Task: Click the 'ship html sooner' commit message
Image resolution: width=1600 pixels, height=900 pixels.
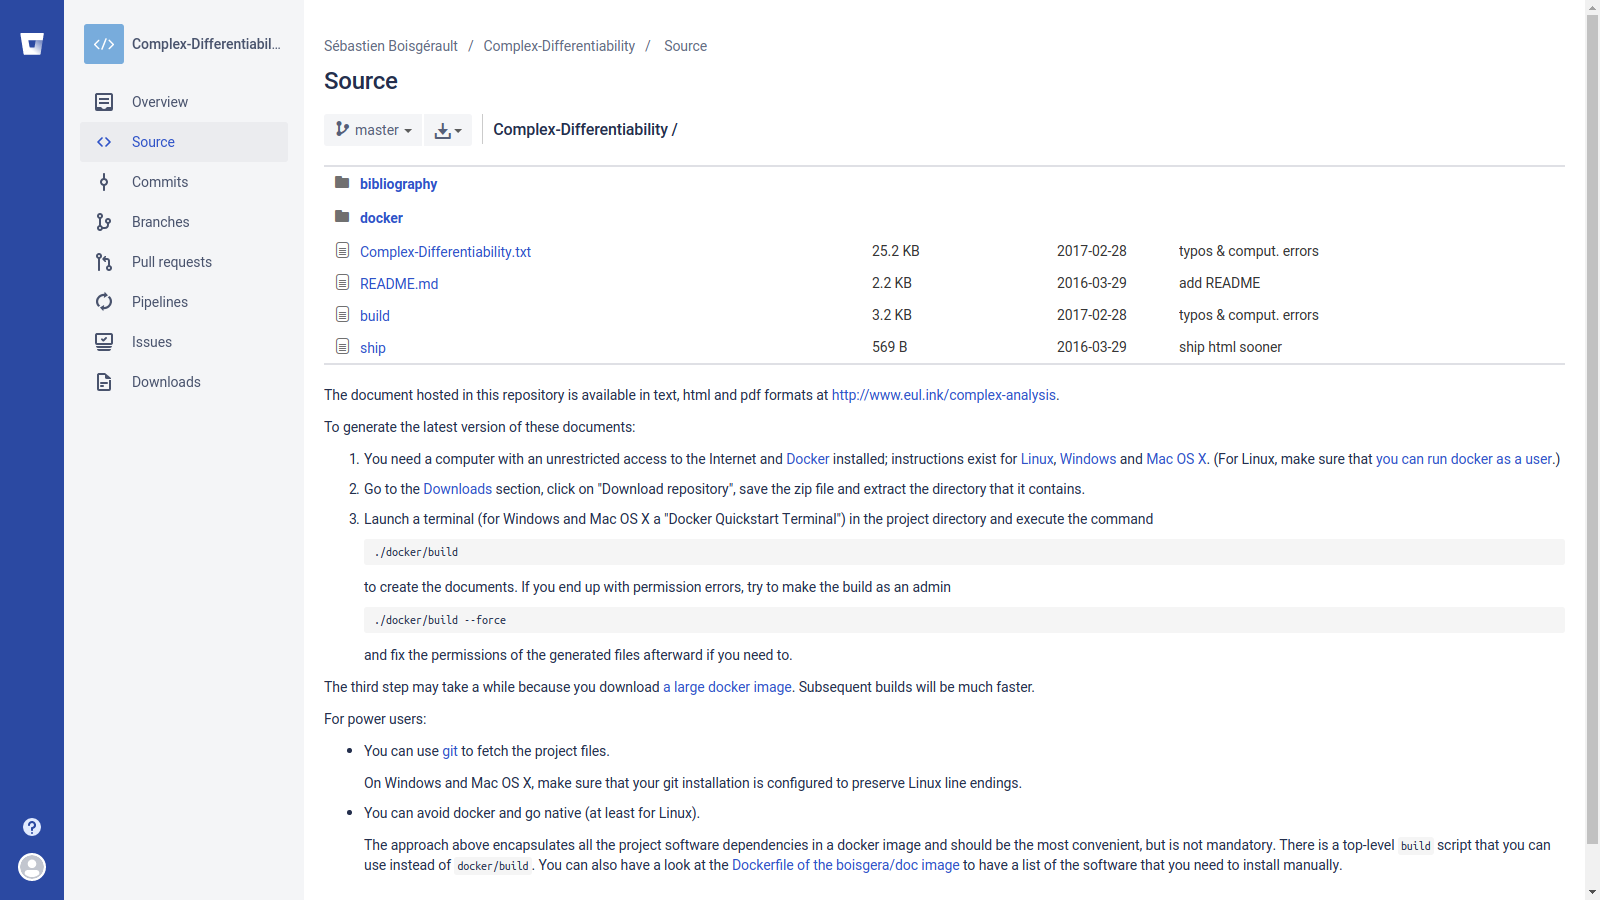Action: click(x=1230, y=347)
